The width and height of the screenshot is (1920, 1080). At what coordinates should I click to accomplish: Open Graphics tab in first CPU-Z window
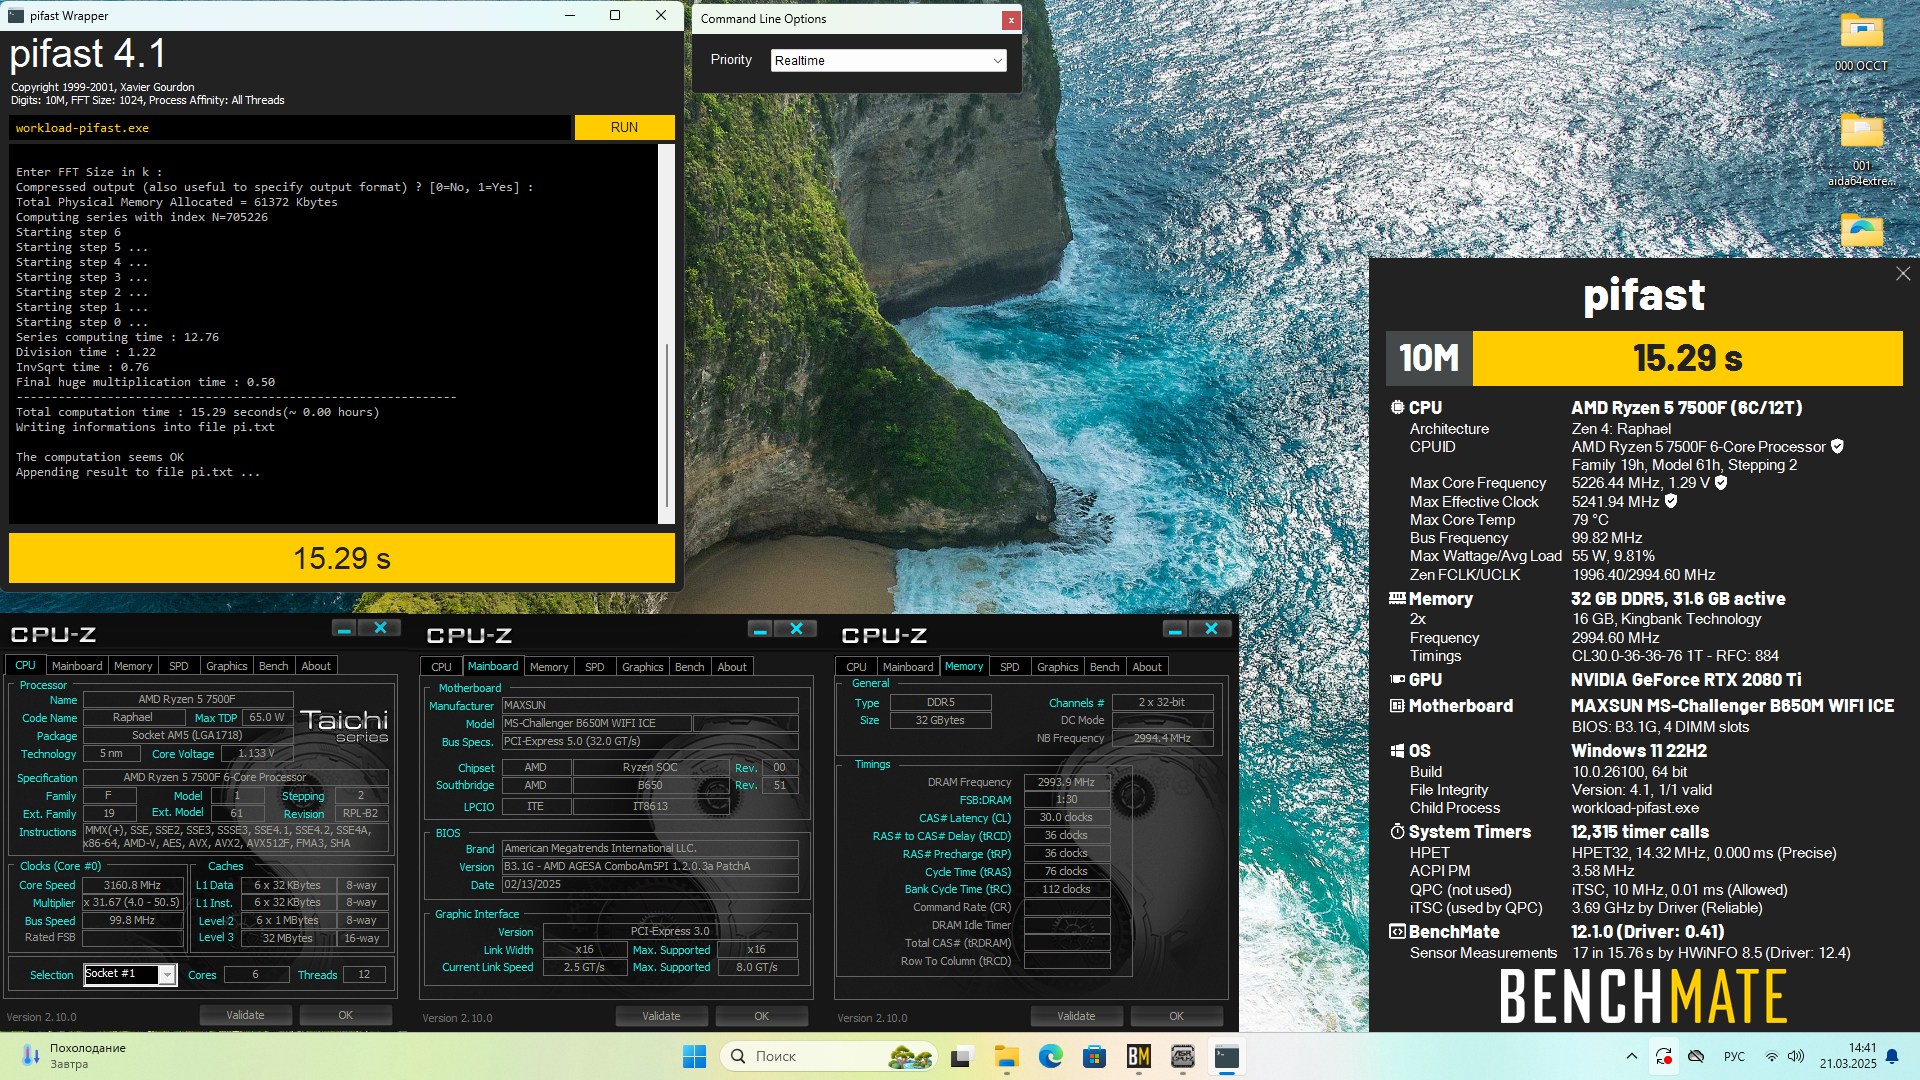[x=227, y=666]
